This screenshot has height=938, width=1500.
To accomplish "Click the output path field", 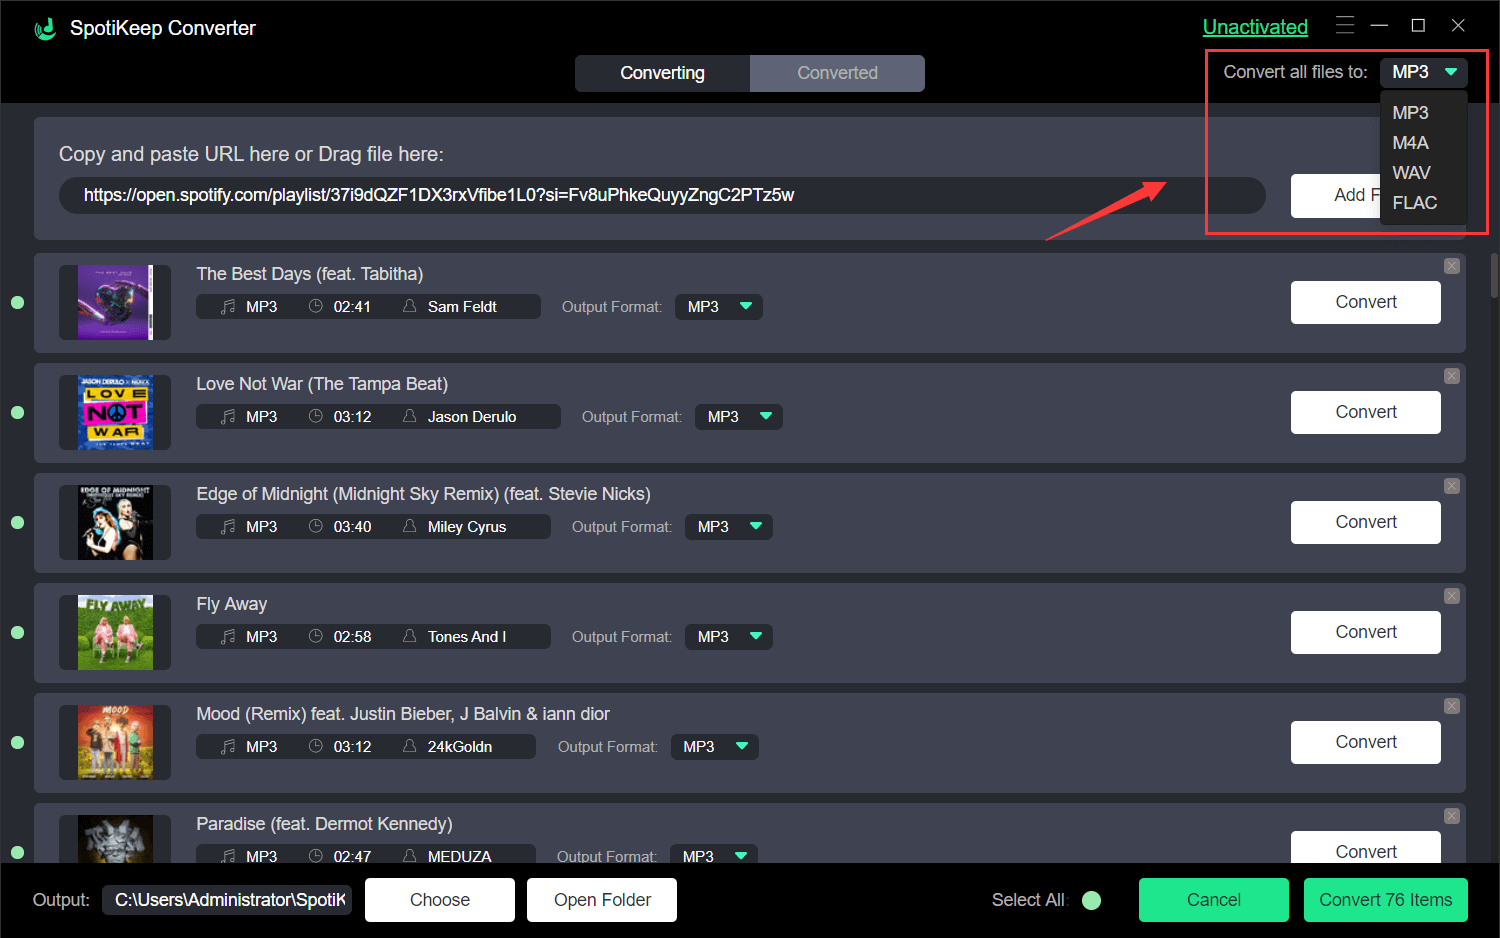I will pos(227,900).
